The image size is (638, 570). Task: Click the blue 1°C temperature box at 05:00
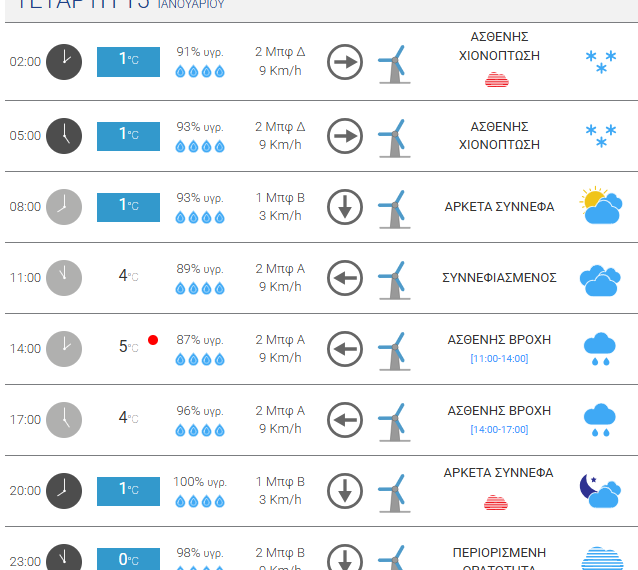[128, 134]
